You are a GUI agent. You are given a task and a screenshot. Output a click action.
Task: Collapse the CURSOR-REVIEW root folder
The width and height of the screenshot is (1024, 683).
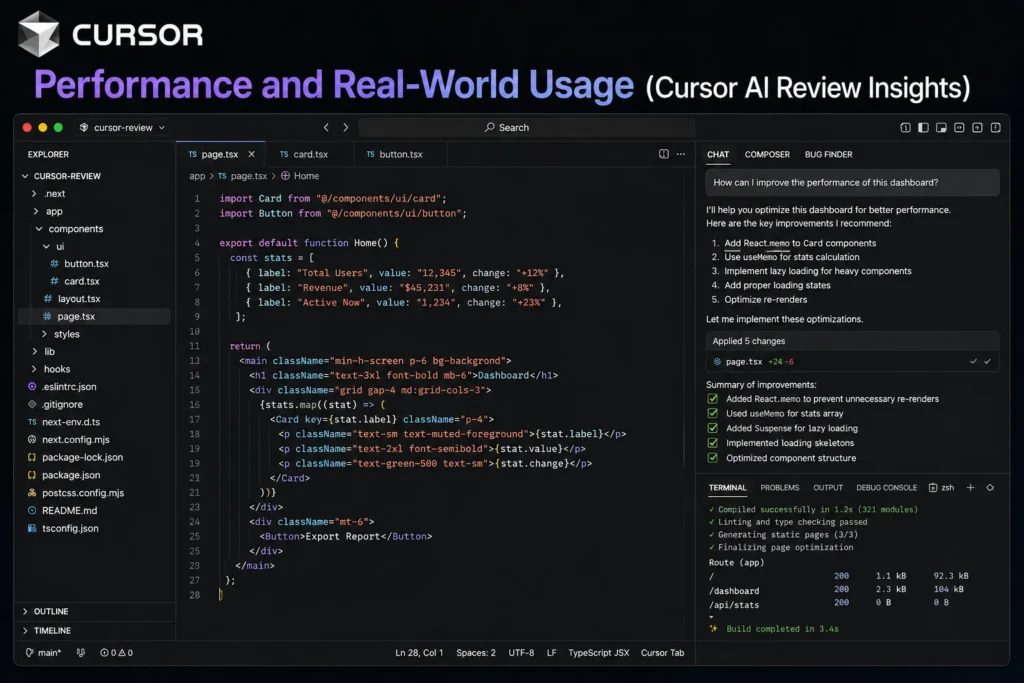(x=25, y=176)
